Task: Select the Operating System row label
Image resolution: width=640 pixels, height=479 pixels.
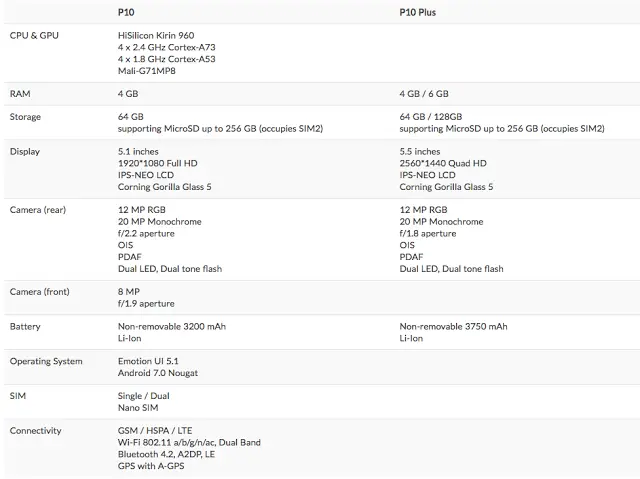Action: 46,362
